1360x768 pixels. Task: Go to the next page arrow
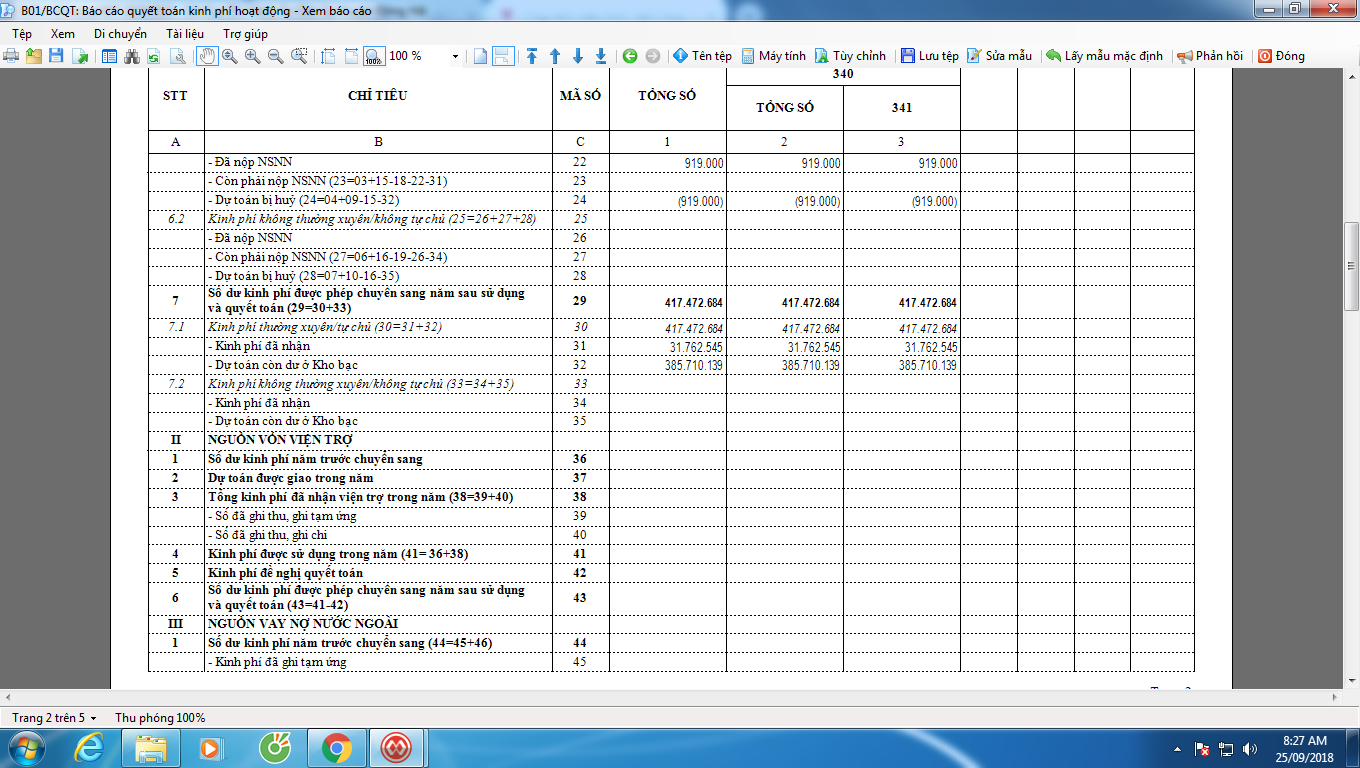pyautogui.click(x=578, y=56)
